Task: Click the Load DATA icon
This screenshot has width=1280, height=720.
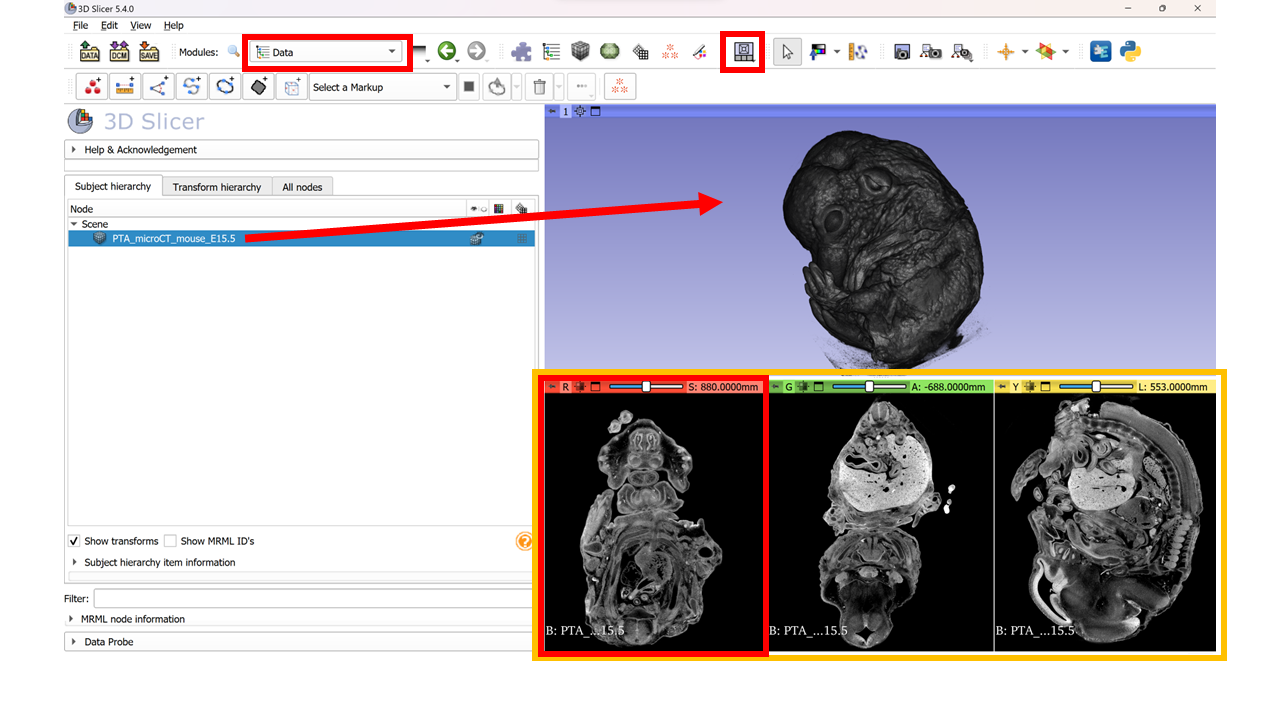Action: pyautogui.click(x=90, y=52)
